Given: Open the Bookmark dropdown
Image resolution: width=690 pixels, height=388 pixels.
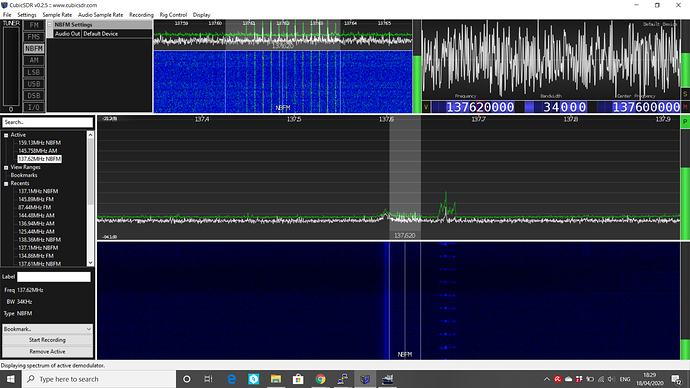Looking at the screenshot, I should coord(47,329).
